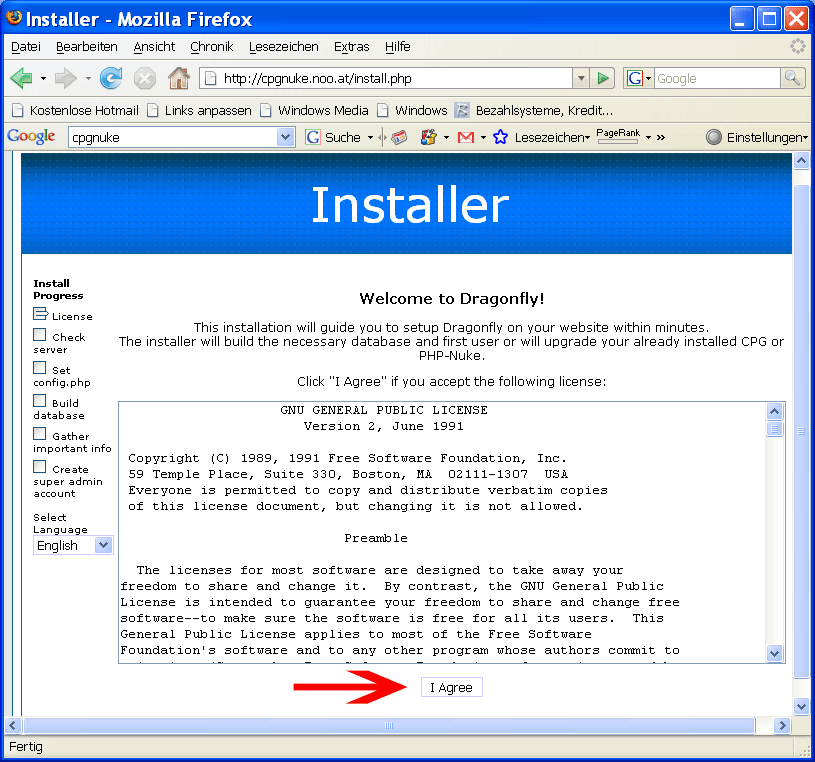Open the Suche button dropdown arrow
The height and width of the screenshot is (762, 815).
coord(370,137)
